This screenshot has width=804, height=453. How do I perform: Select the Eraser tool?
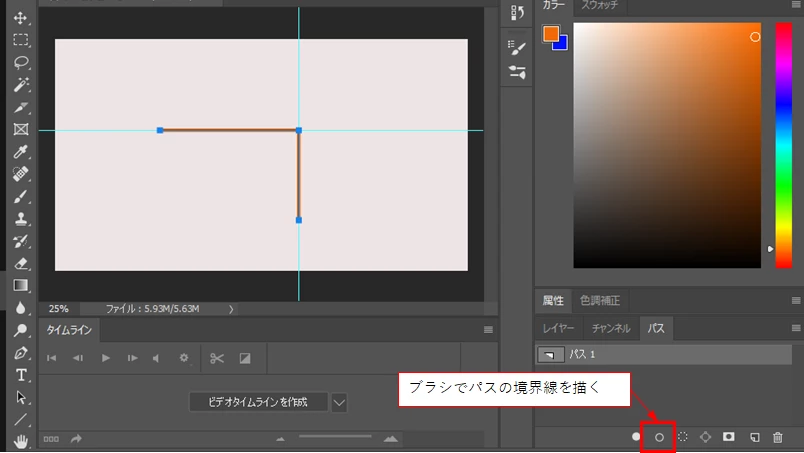[x=21, y=263]
